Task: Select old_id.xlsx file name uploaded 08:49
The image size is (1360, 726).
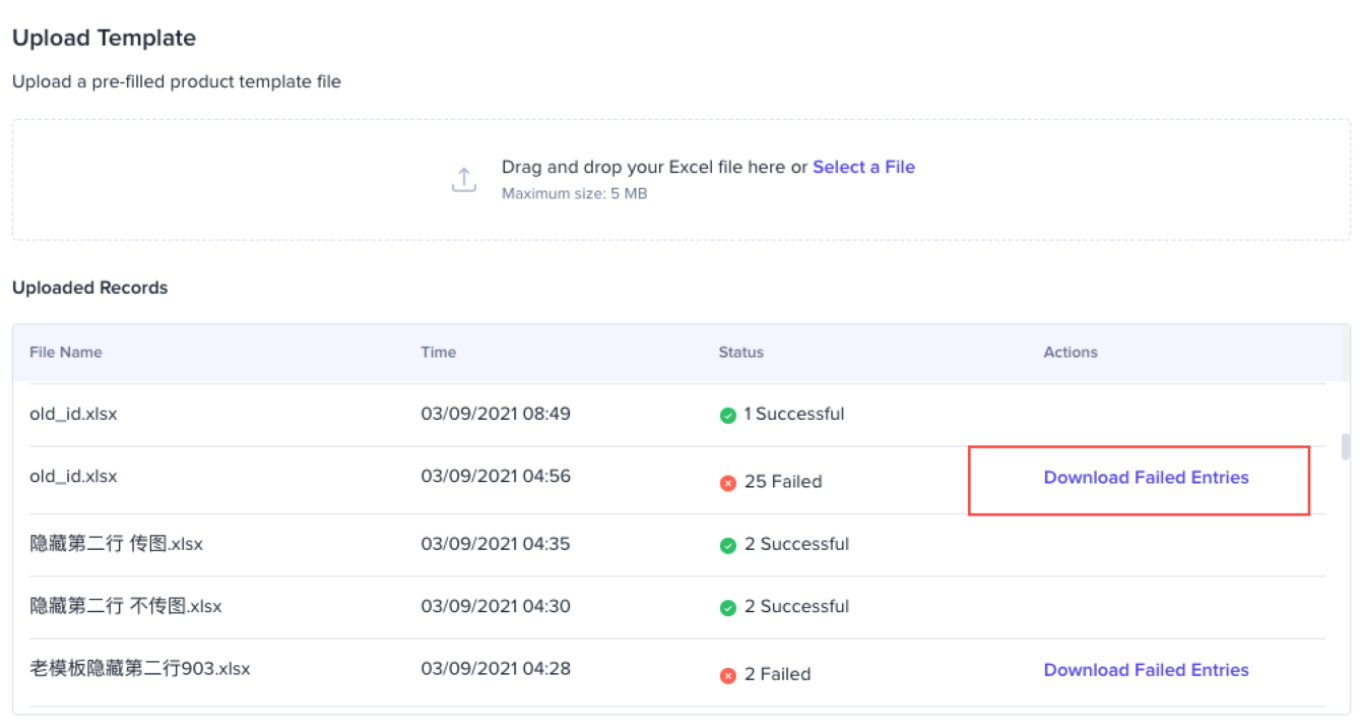Action: coord(73,414)
